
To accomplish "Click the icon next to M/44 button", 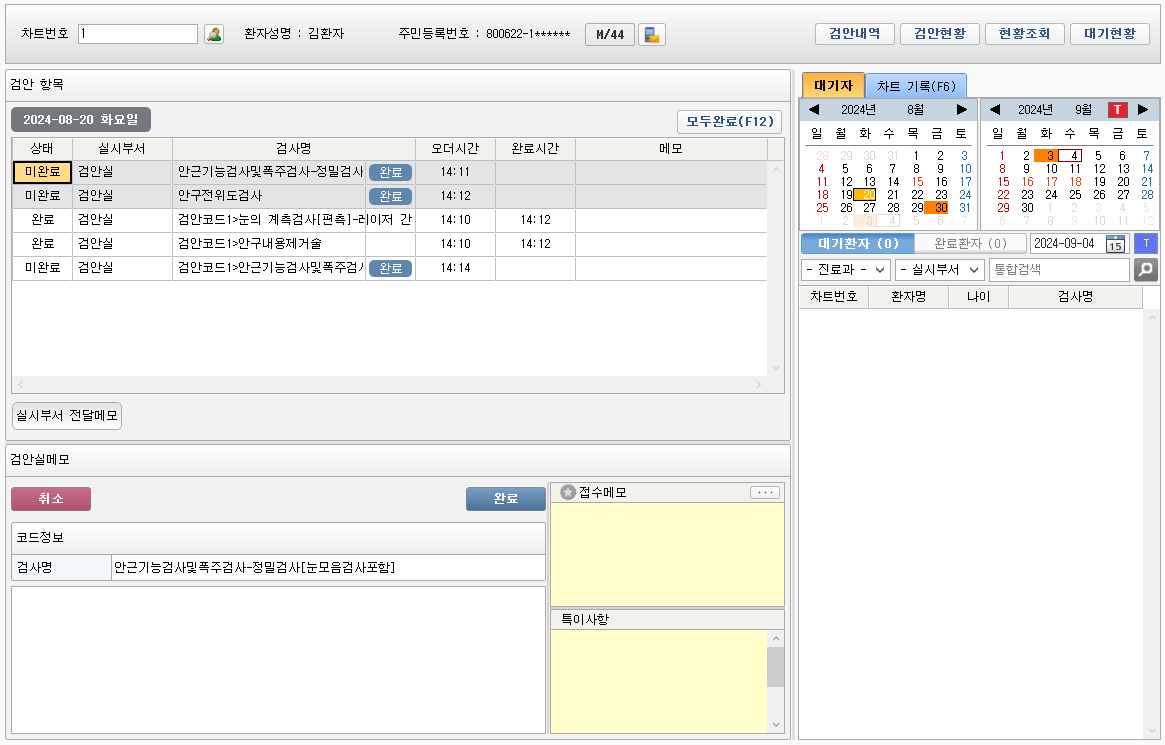I will point(652,35).
